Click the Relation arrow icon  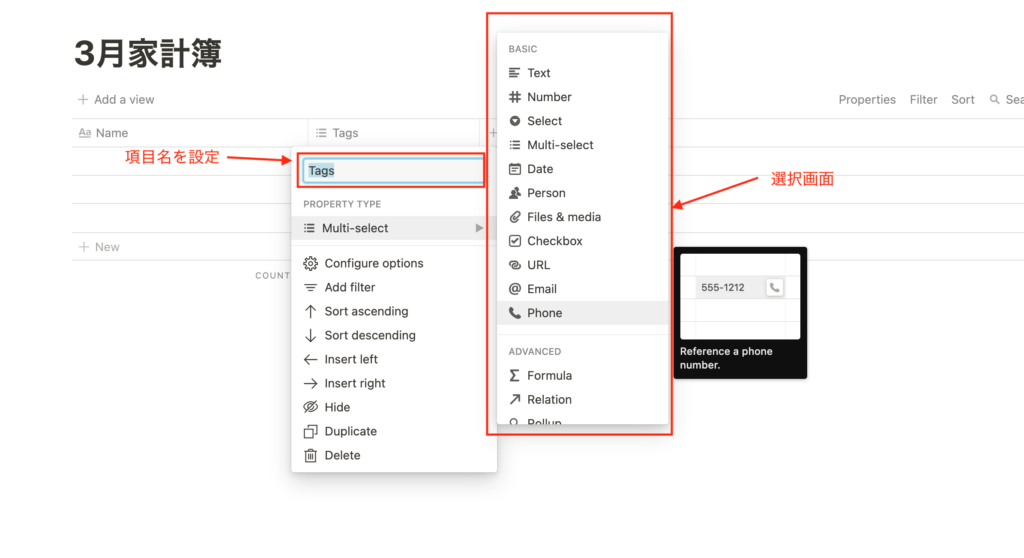(x=515, y=399)
